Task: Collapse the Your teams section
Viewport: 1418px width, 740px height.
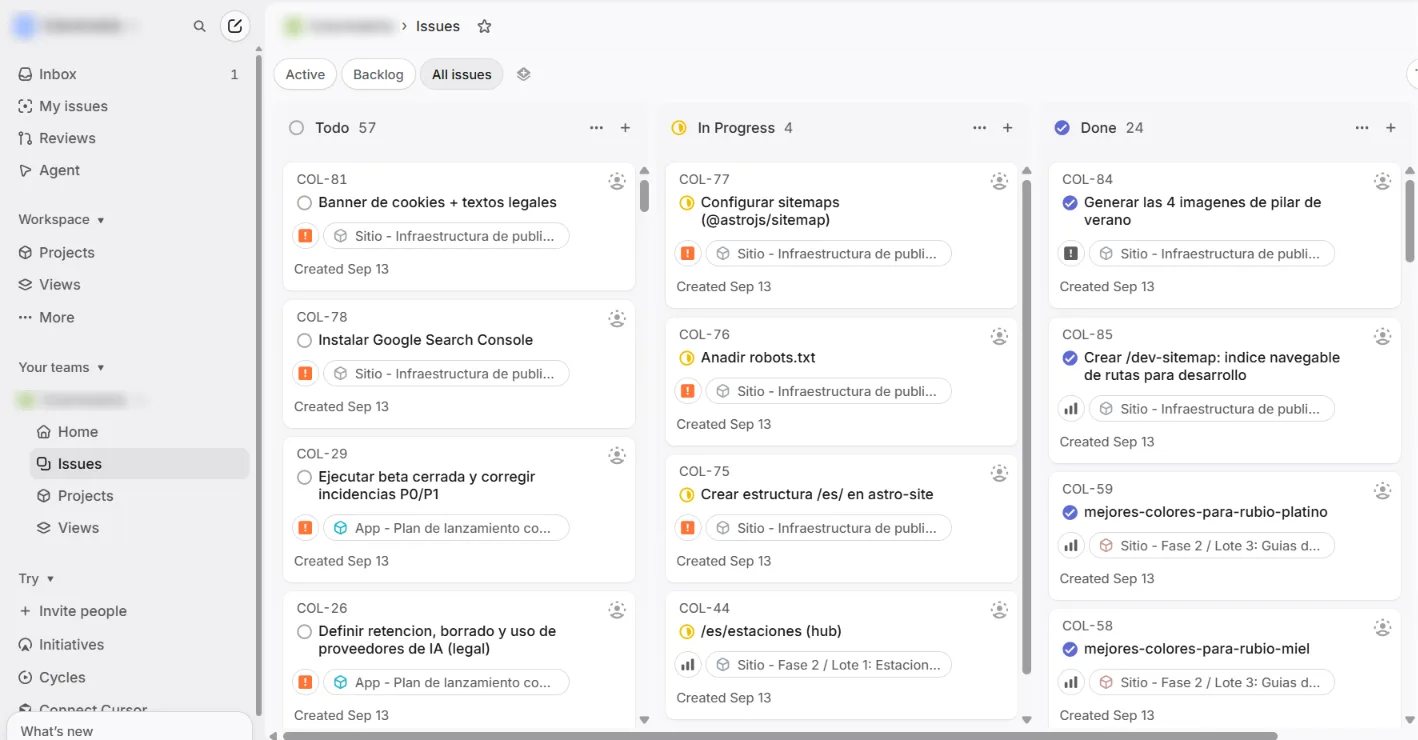Action: 61,368
